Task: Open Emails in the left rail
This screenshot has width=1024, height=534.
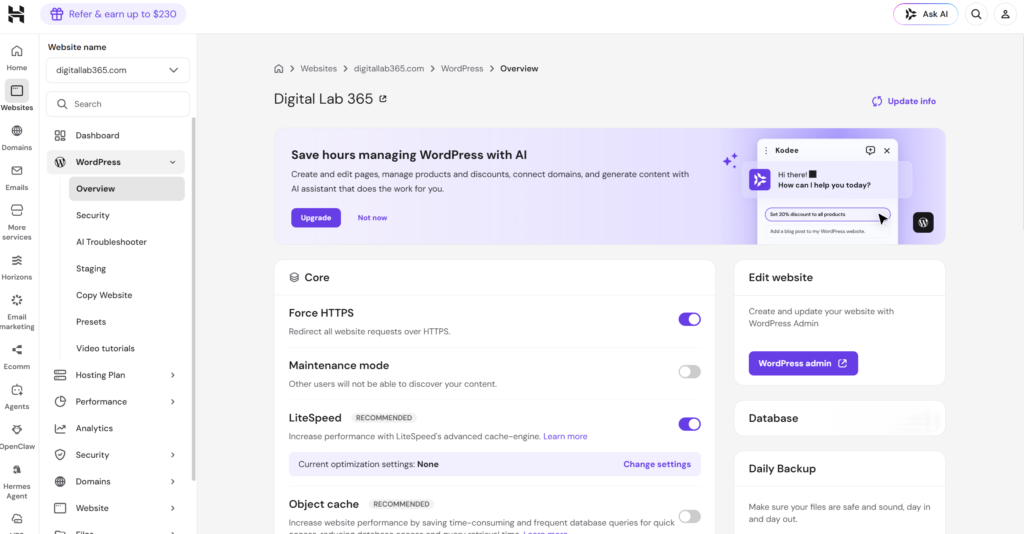Action: (16, 178)
